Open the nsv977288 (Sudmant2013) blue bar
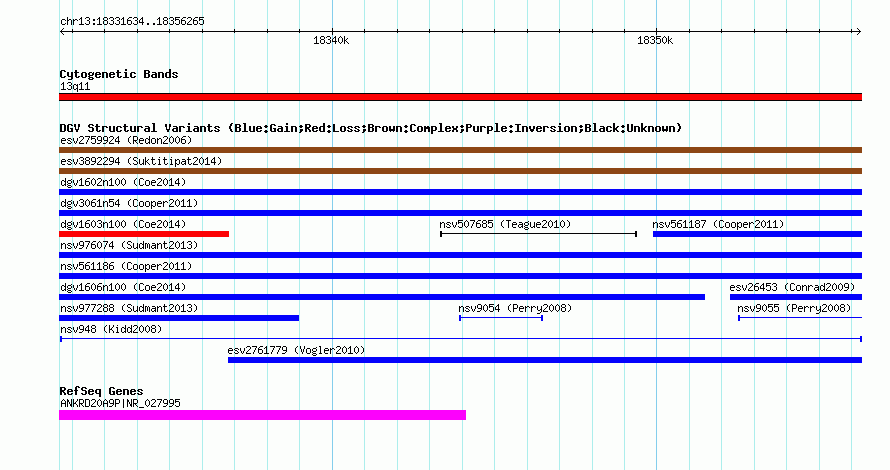 coord(179,318)
